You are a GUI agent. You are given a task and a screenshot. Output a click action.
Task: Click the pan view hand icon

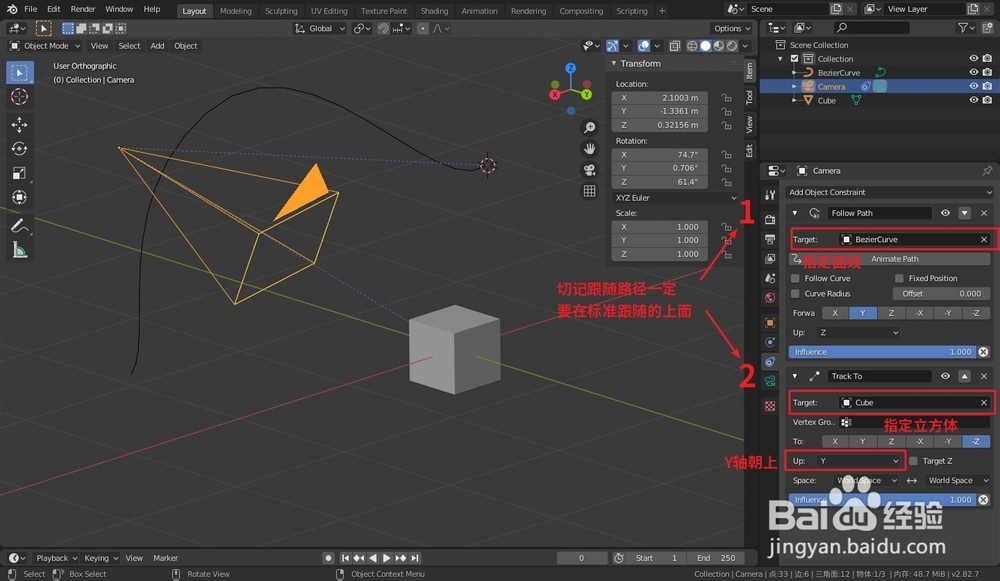590,149
